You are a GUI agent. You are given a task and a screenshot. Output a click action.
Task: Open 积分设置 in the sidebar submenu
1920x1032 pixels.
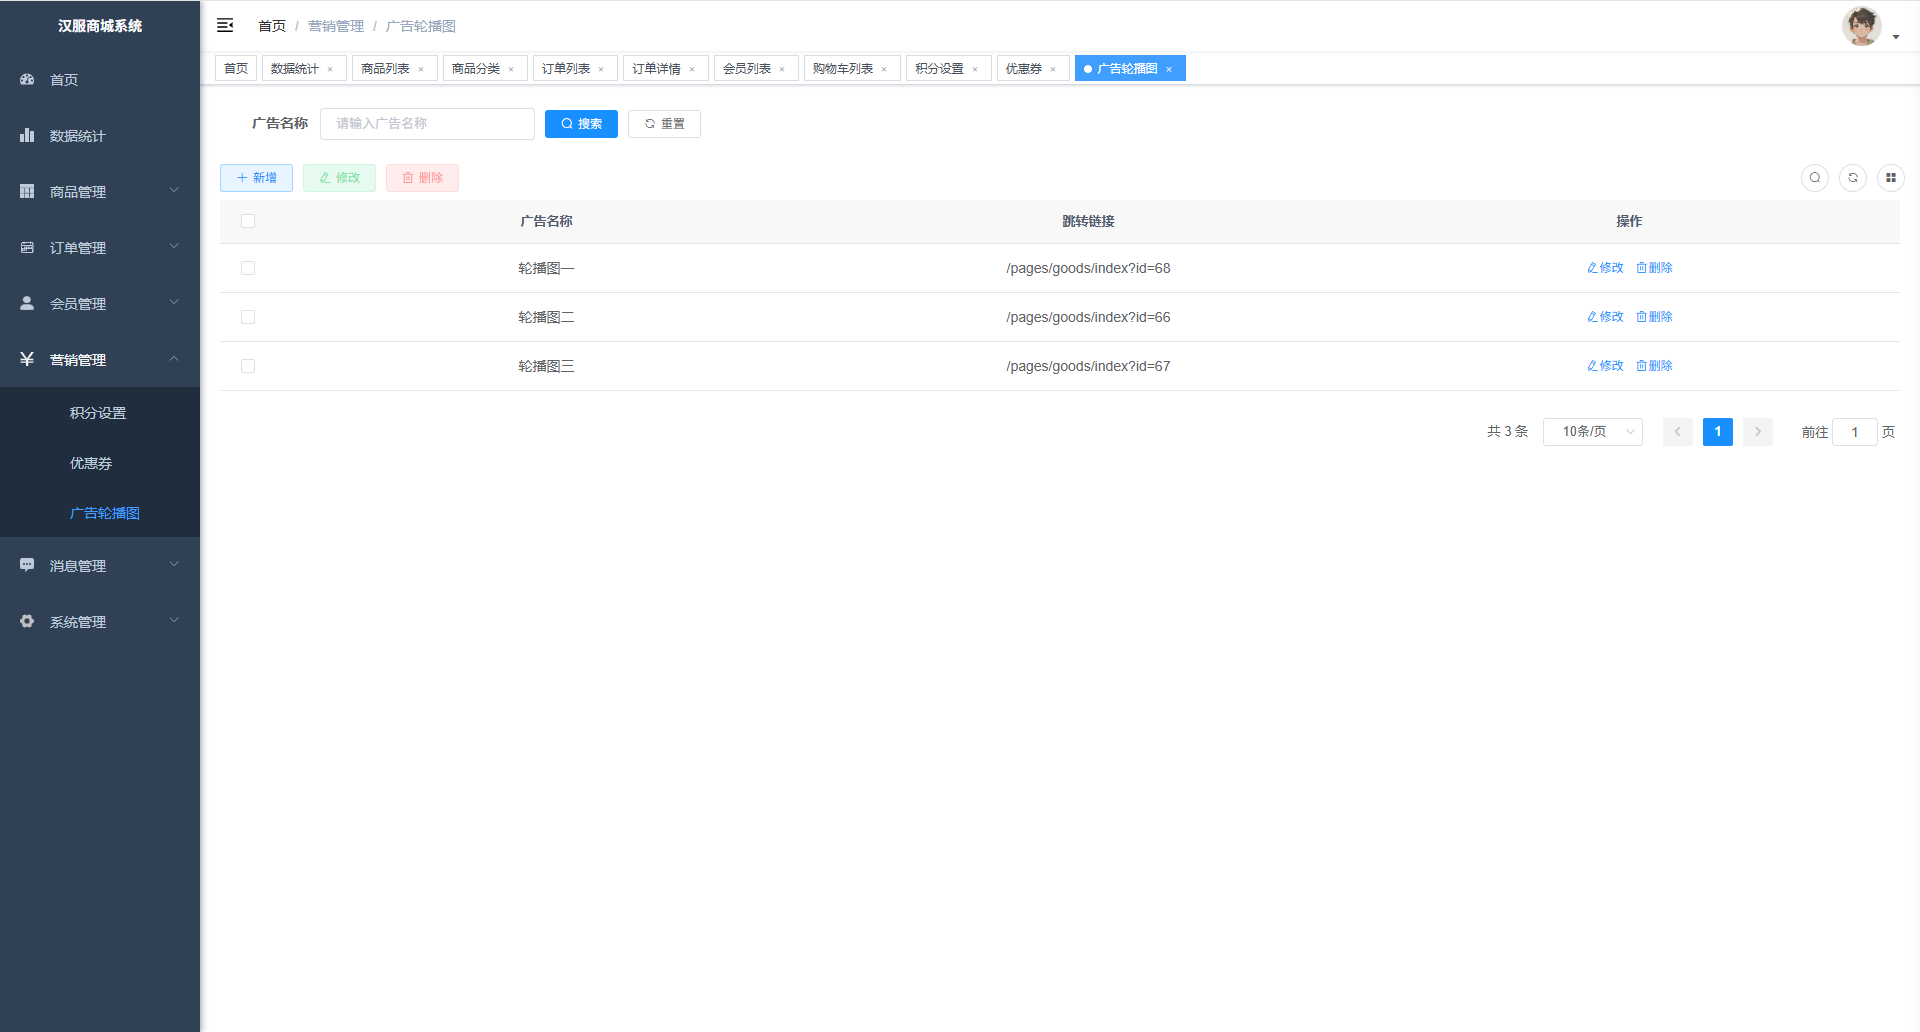(98, 413)
